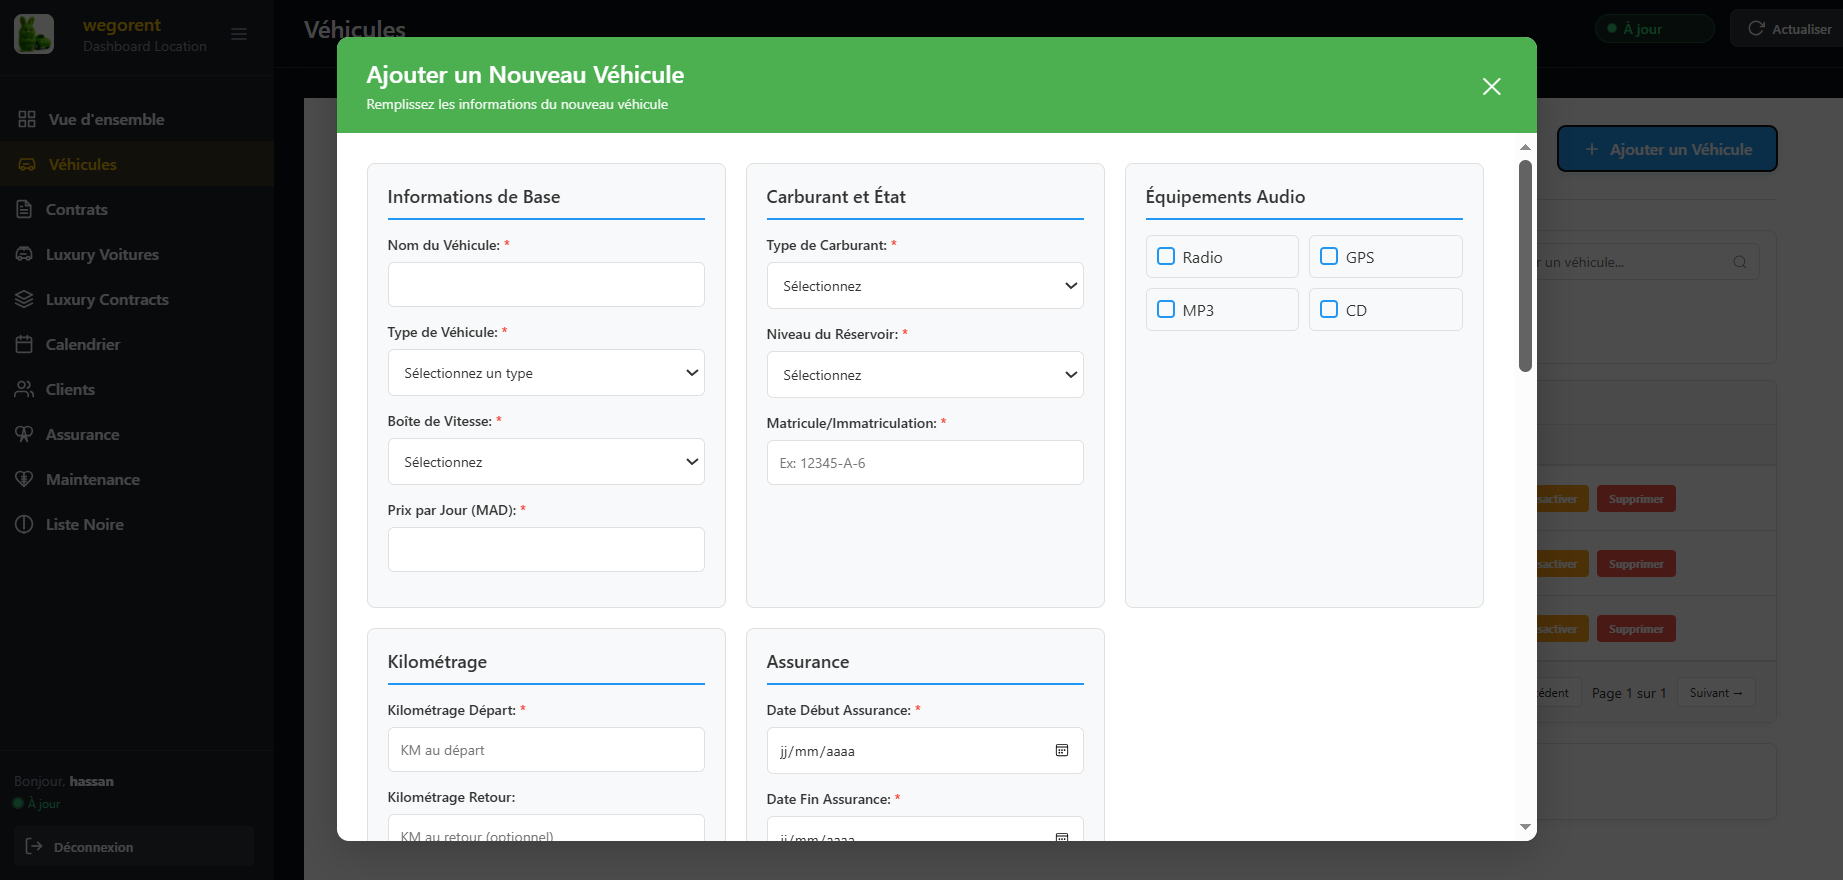Click the Liste Noire icon in sidebar

[x=25, y=524]
